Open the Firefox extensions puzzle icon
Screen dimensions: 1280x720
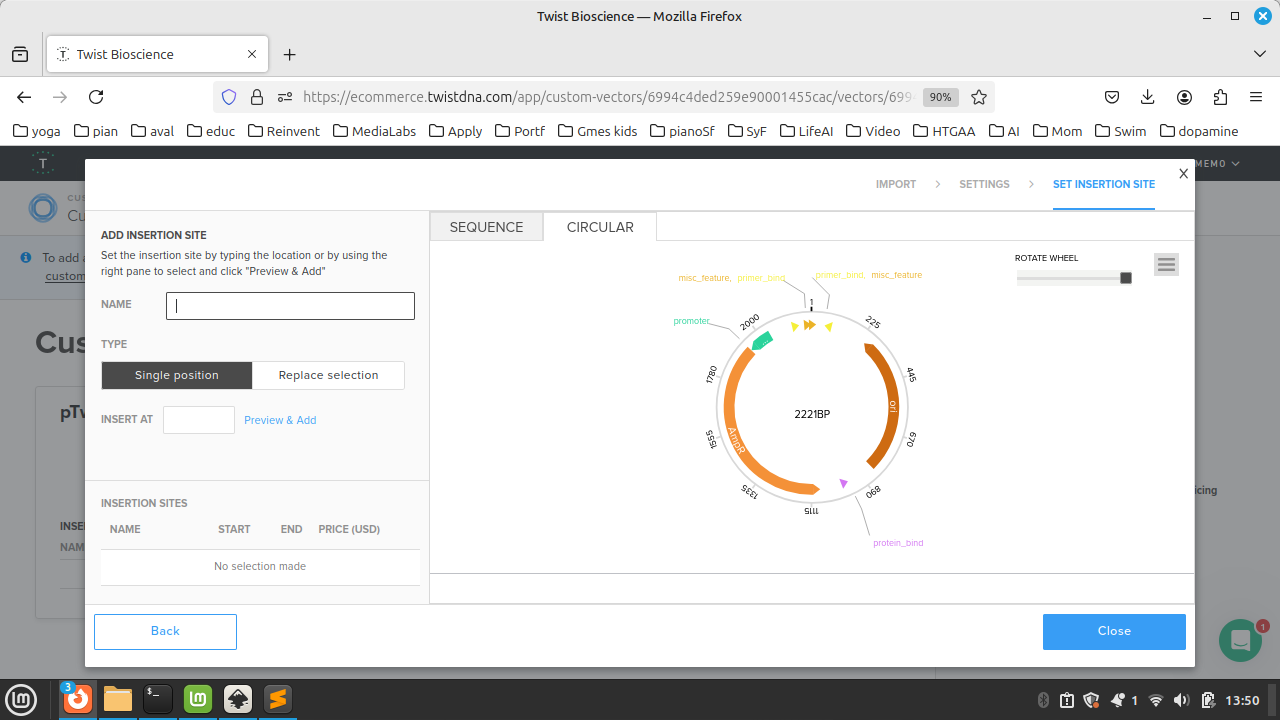pyautogui.click(x=1220, y=97)
